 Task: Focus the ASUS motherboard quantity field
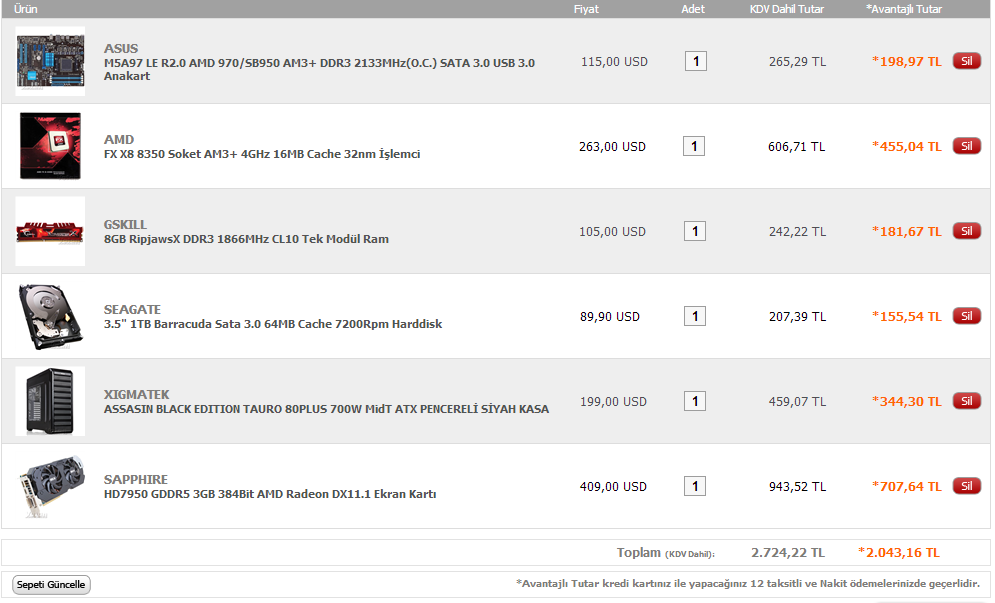point(695,62)
